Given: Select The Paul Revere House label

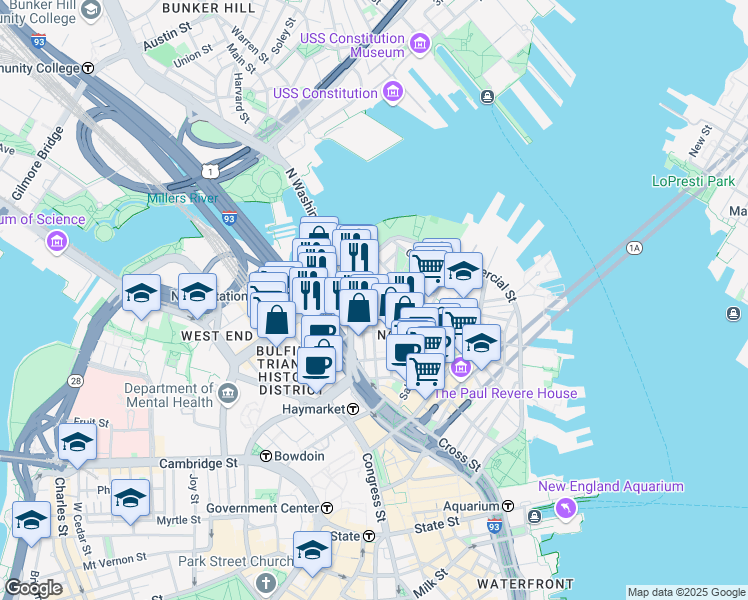Looking at the screenshot, I should click(505, 393).
